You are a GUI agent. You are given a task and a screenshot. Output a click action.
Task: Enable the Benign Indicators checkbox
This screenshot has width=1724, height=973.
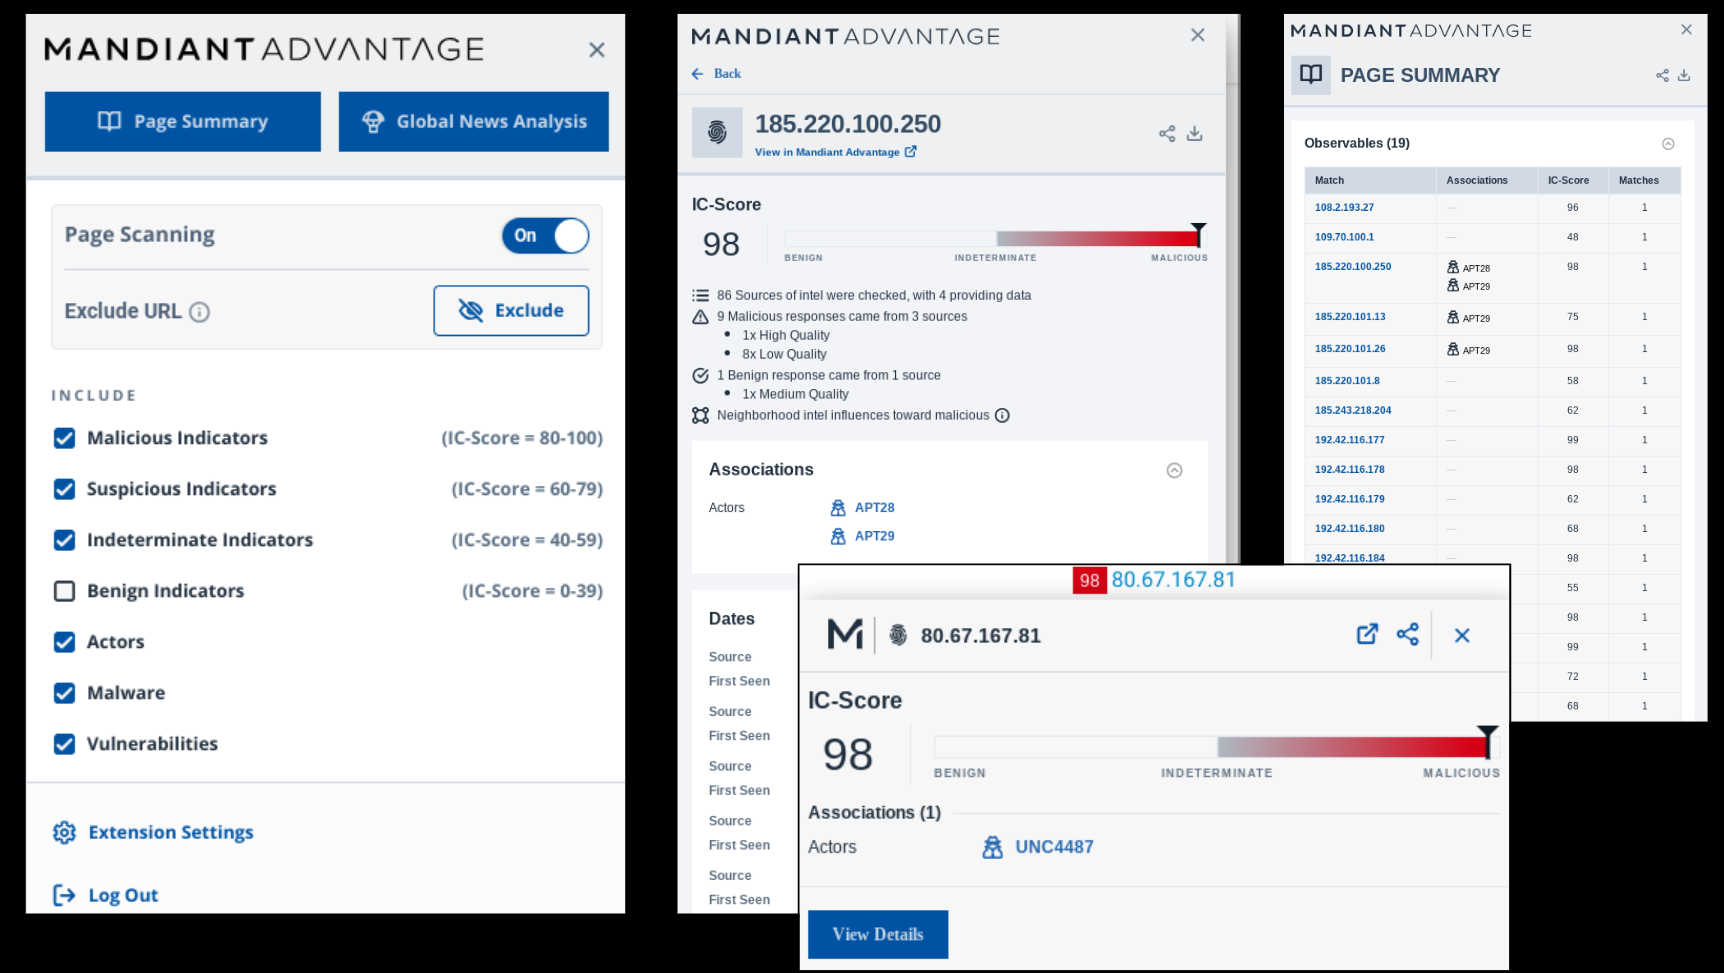point(64,591)
